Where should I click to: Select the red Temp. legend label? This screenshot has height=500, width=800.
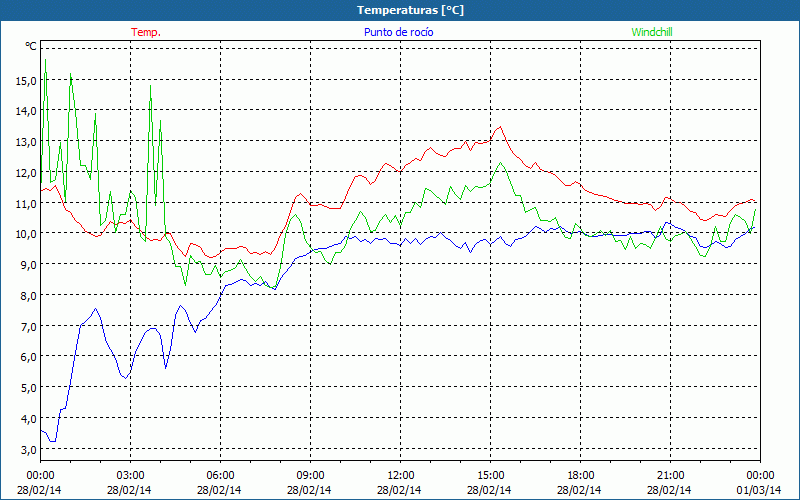click(146, 32)
